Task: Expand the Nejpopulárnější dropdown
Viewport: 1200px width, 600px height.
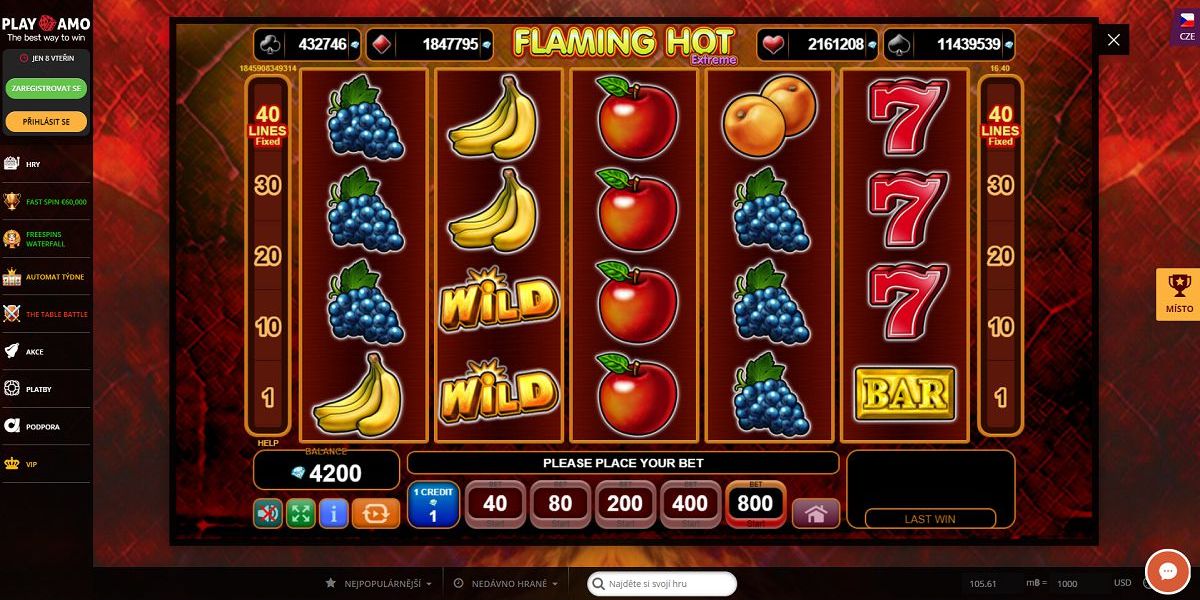Action: pos(379,583)
